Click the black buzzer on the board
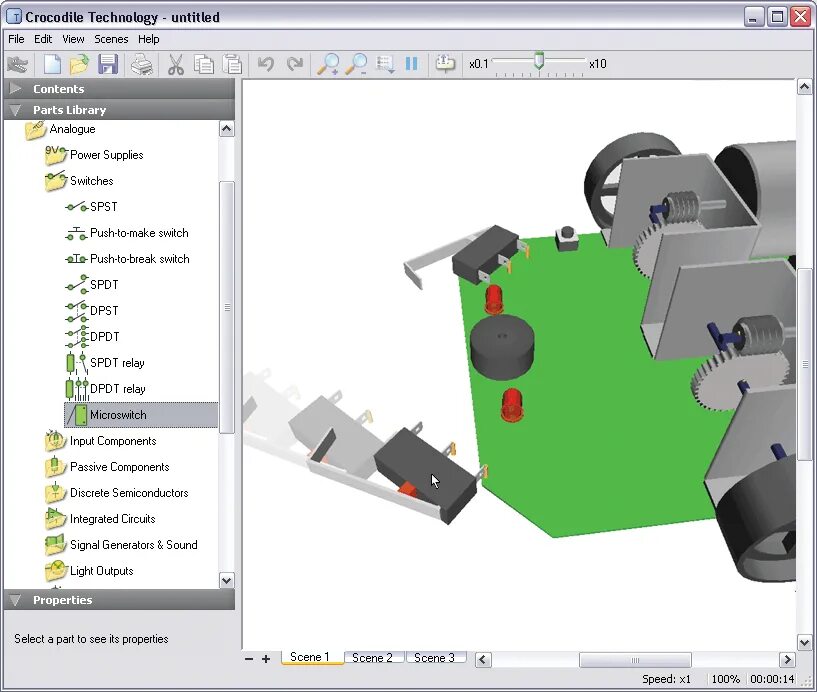 pyautogui.click(x=502, y=347)
